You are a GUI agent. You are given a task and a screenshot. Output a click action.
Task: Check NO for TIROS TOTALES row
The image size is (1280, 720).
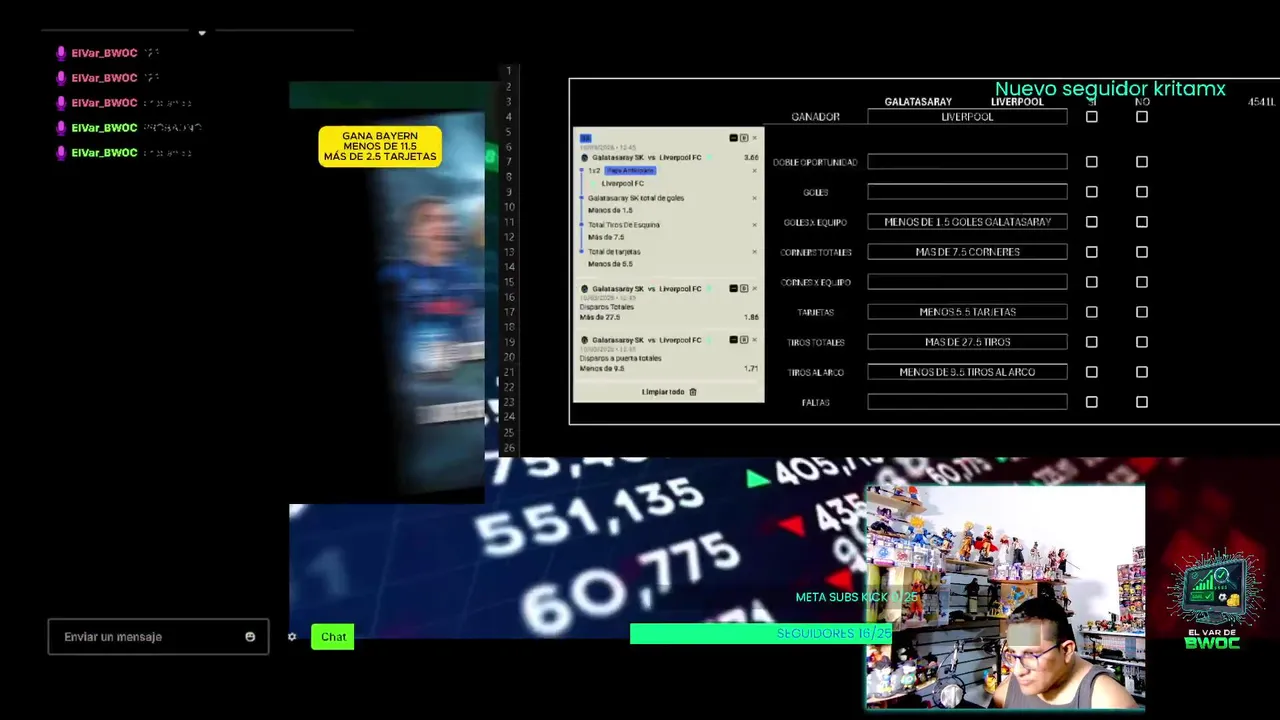point(1142,342)
